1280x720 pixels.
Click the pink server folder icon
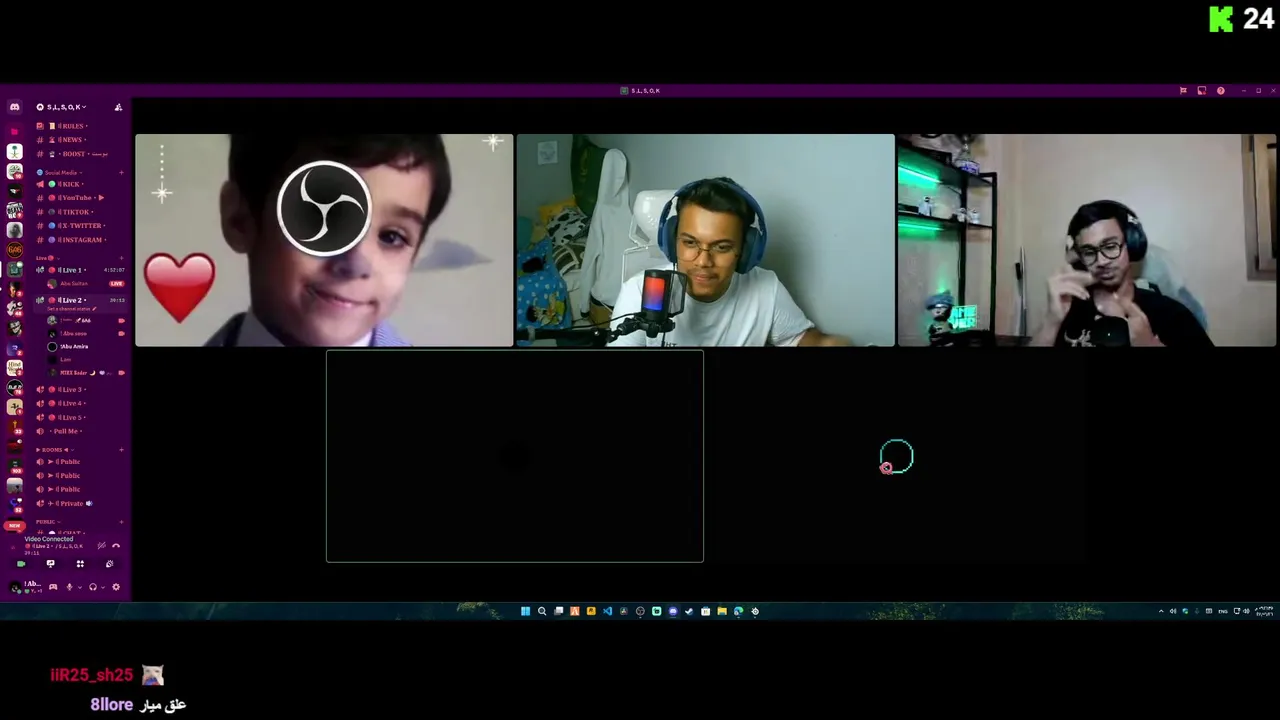tap(15, 131)
